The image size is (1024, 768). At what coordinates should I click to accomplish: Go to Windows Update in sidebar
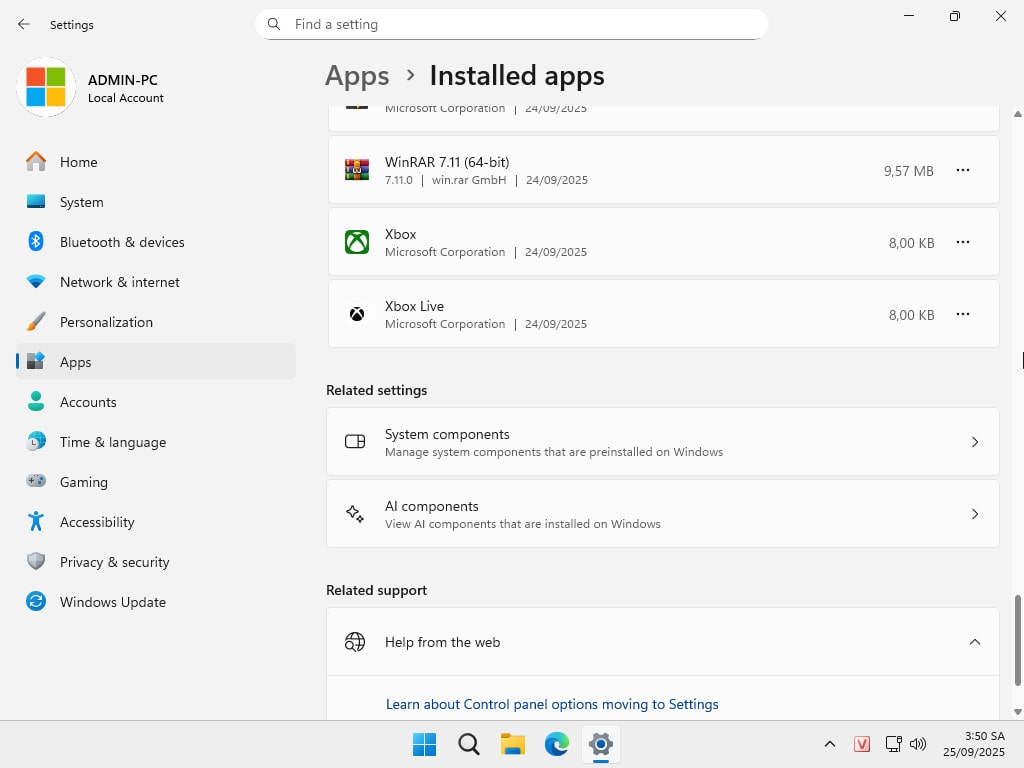pos(112,602)
